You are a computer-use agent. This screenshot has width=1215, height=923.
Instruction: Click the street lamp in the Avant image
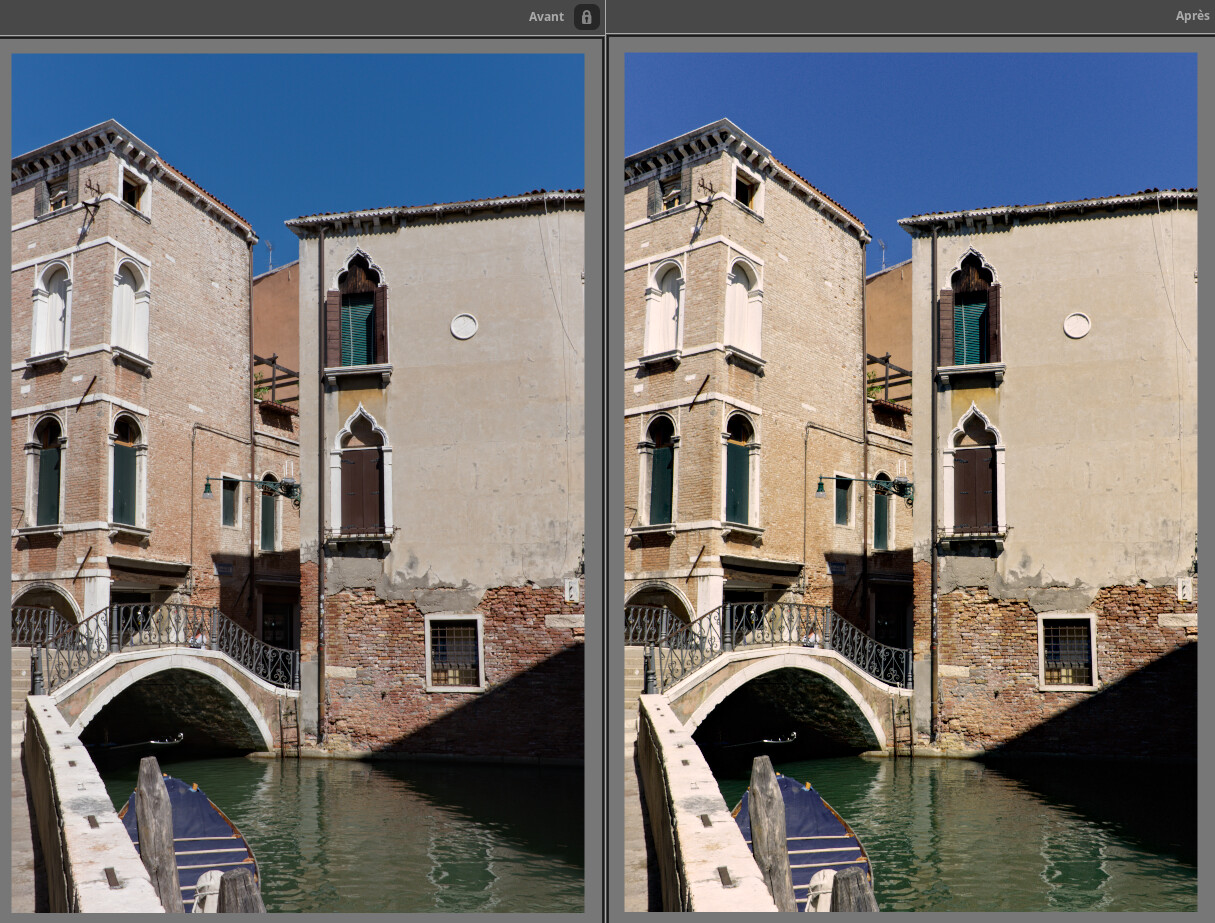209,487
